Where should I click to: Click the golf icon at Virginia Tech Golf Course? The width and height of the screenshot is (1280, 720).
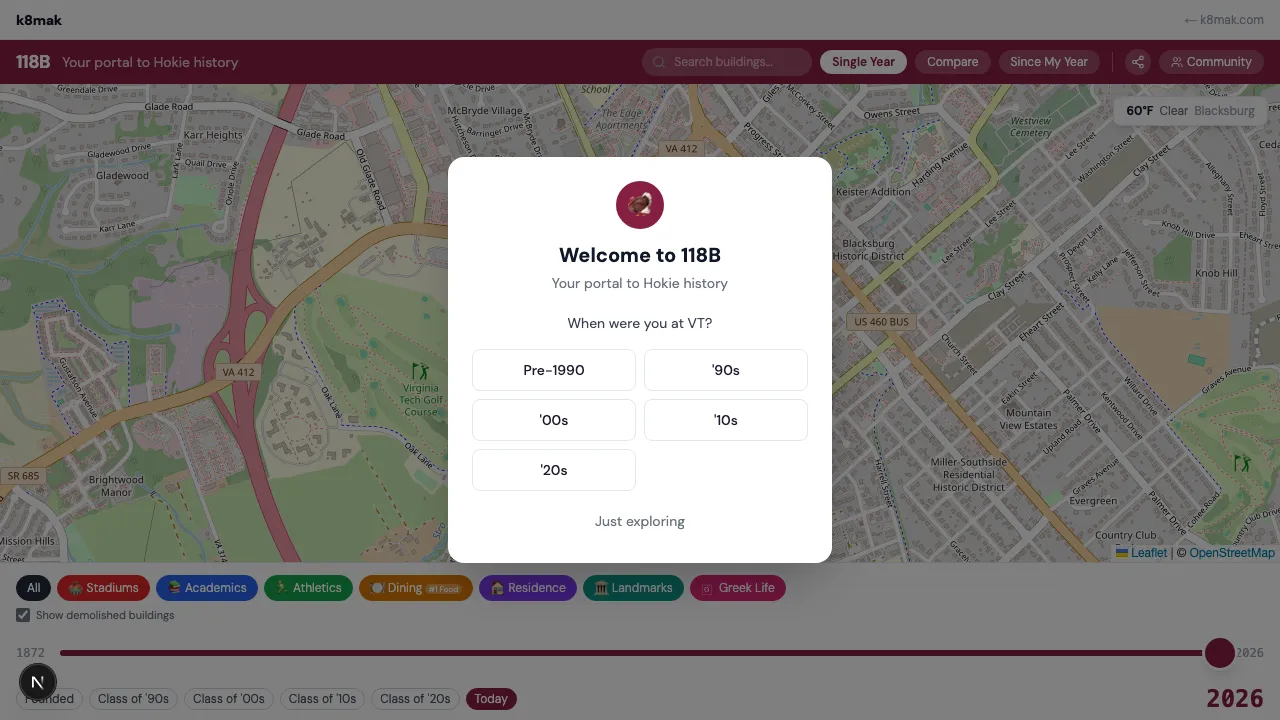coord(421,372)
